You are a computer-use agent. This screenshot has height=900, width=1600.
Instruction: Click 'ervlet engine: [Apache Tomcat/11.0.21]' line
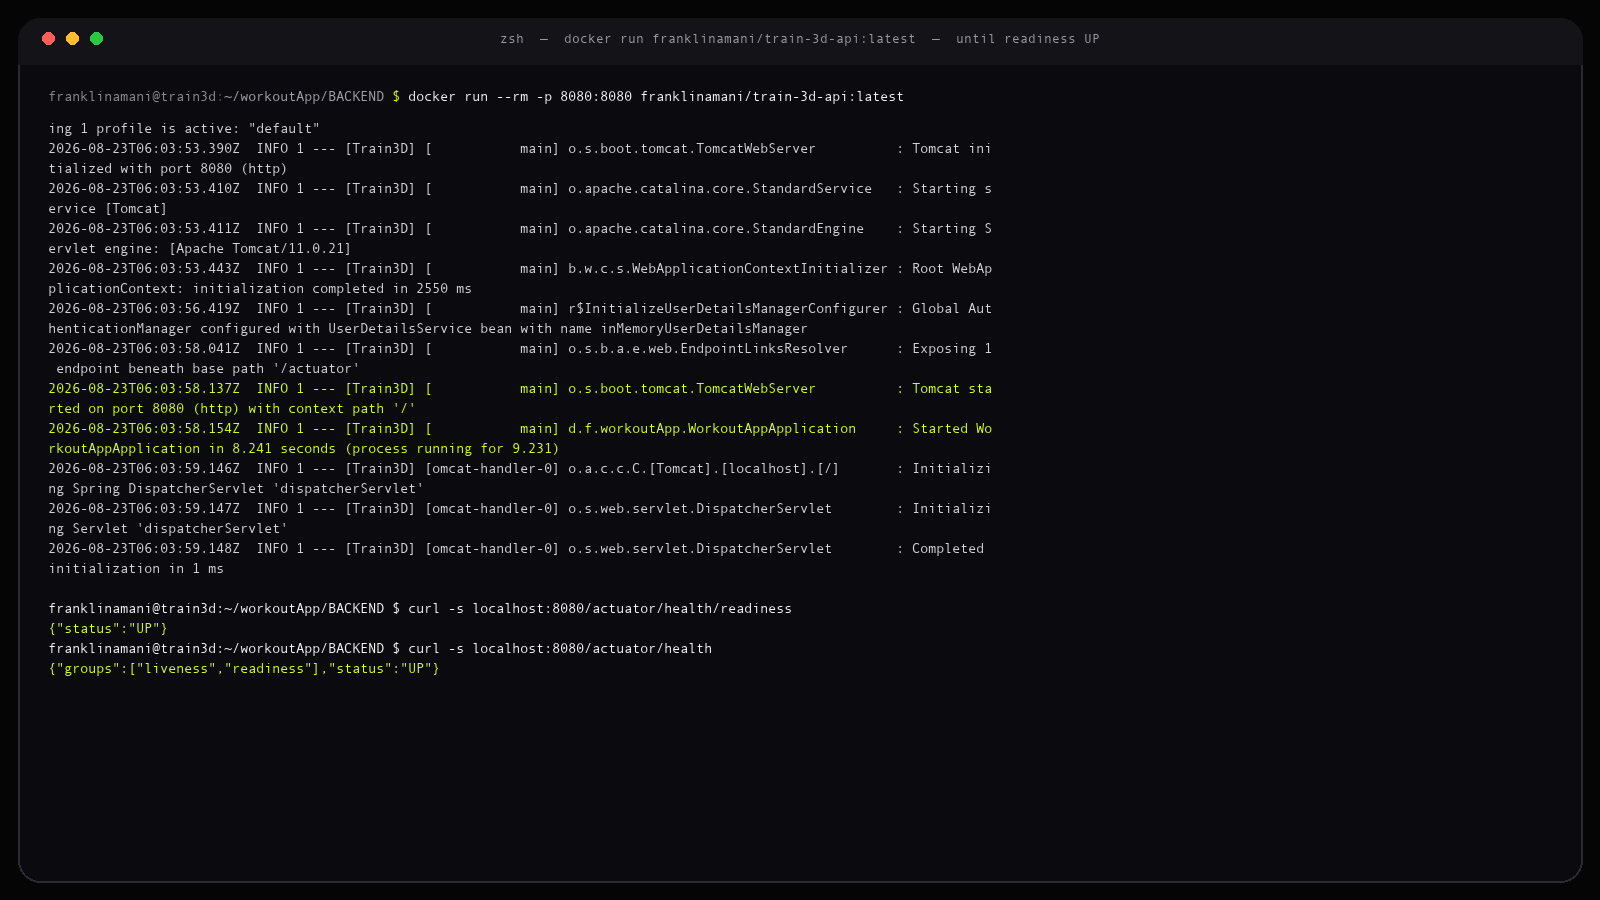[x=200, y=249]
